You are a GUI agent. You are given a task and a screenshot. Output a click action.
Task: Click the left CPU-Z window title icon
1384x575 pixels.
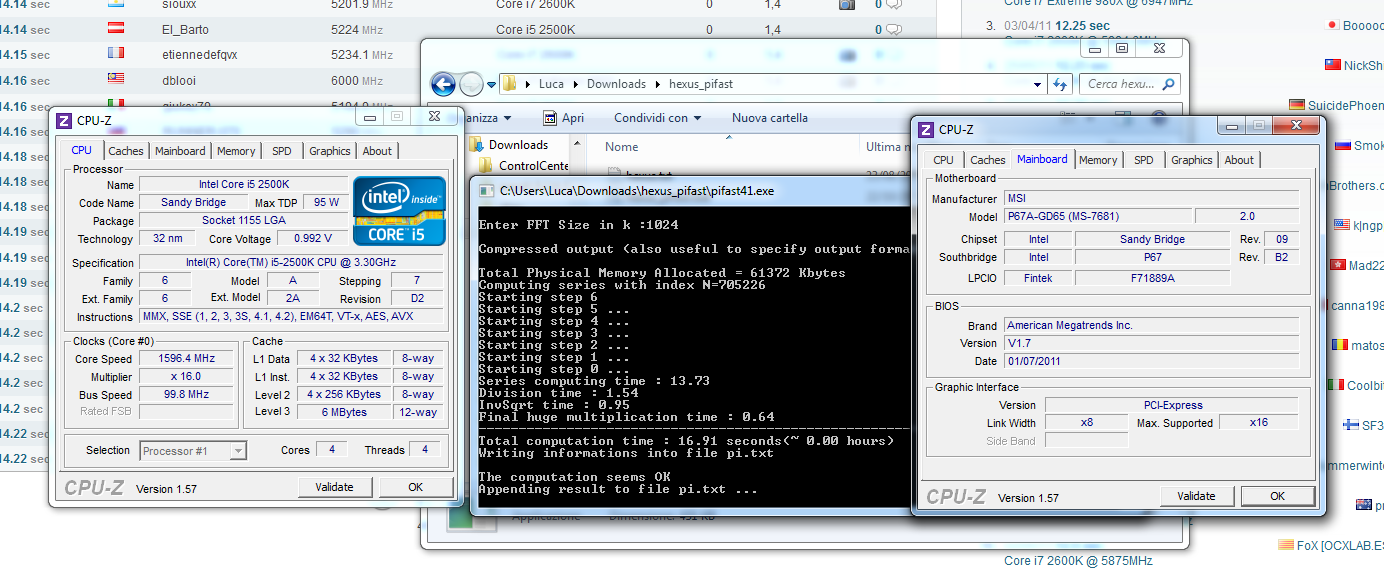pos(64,120)
